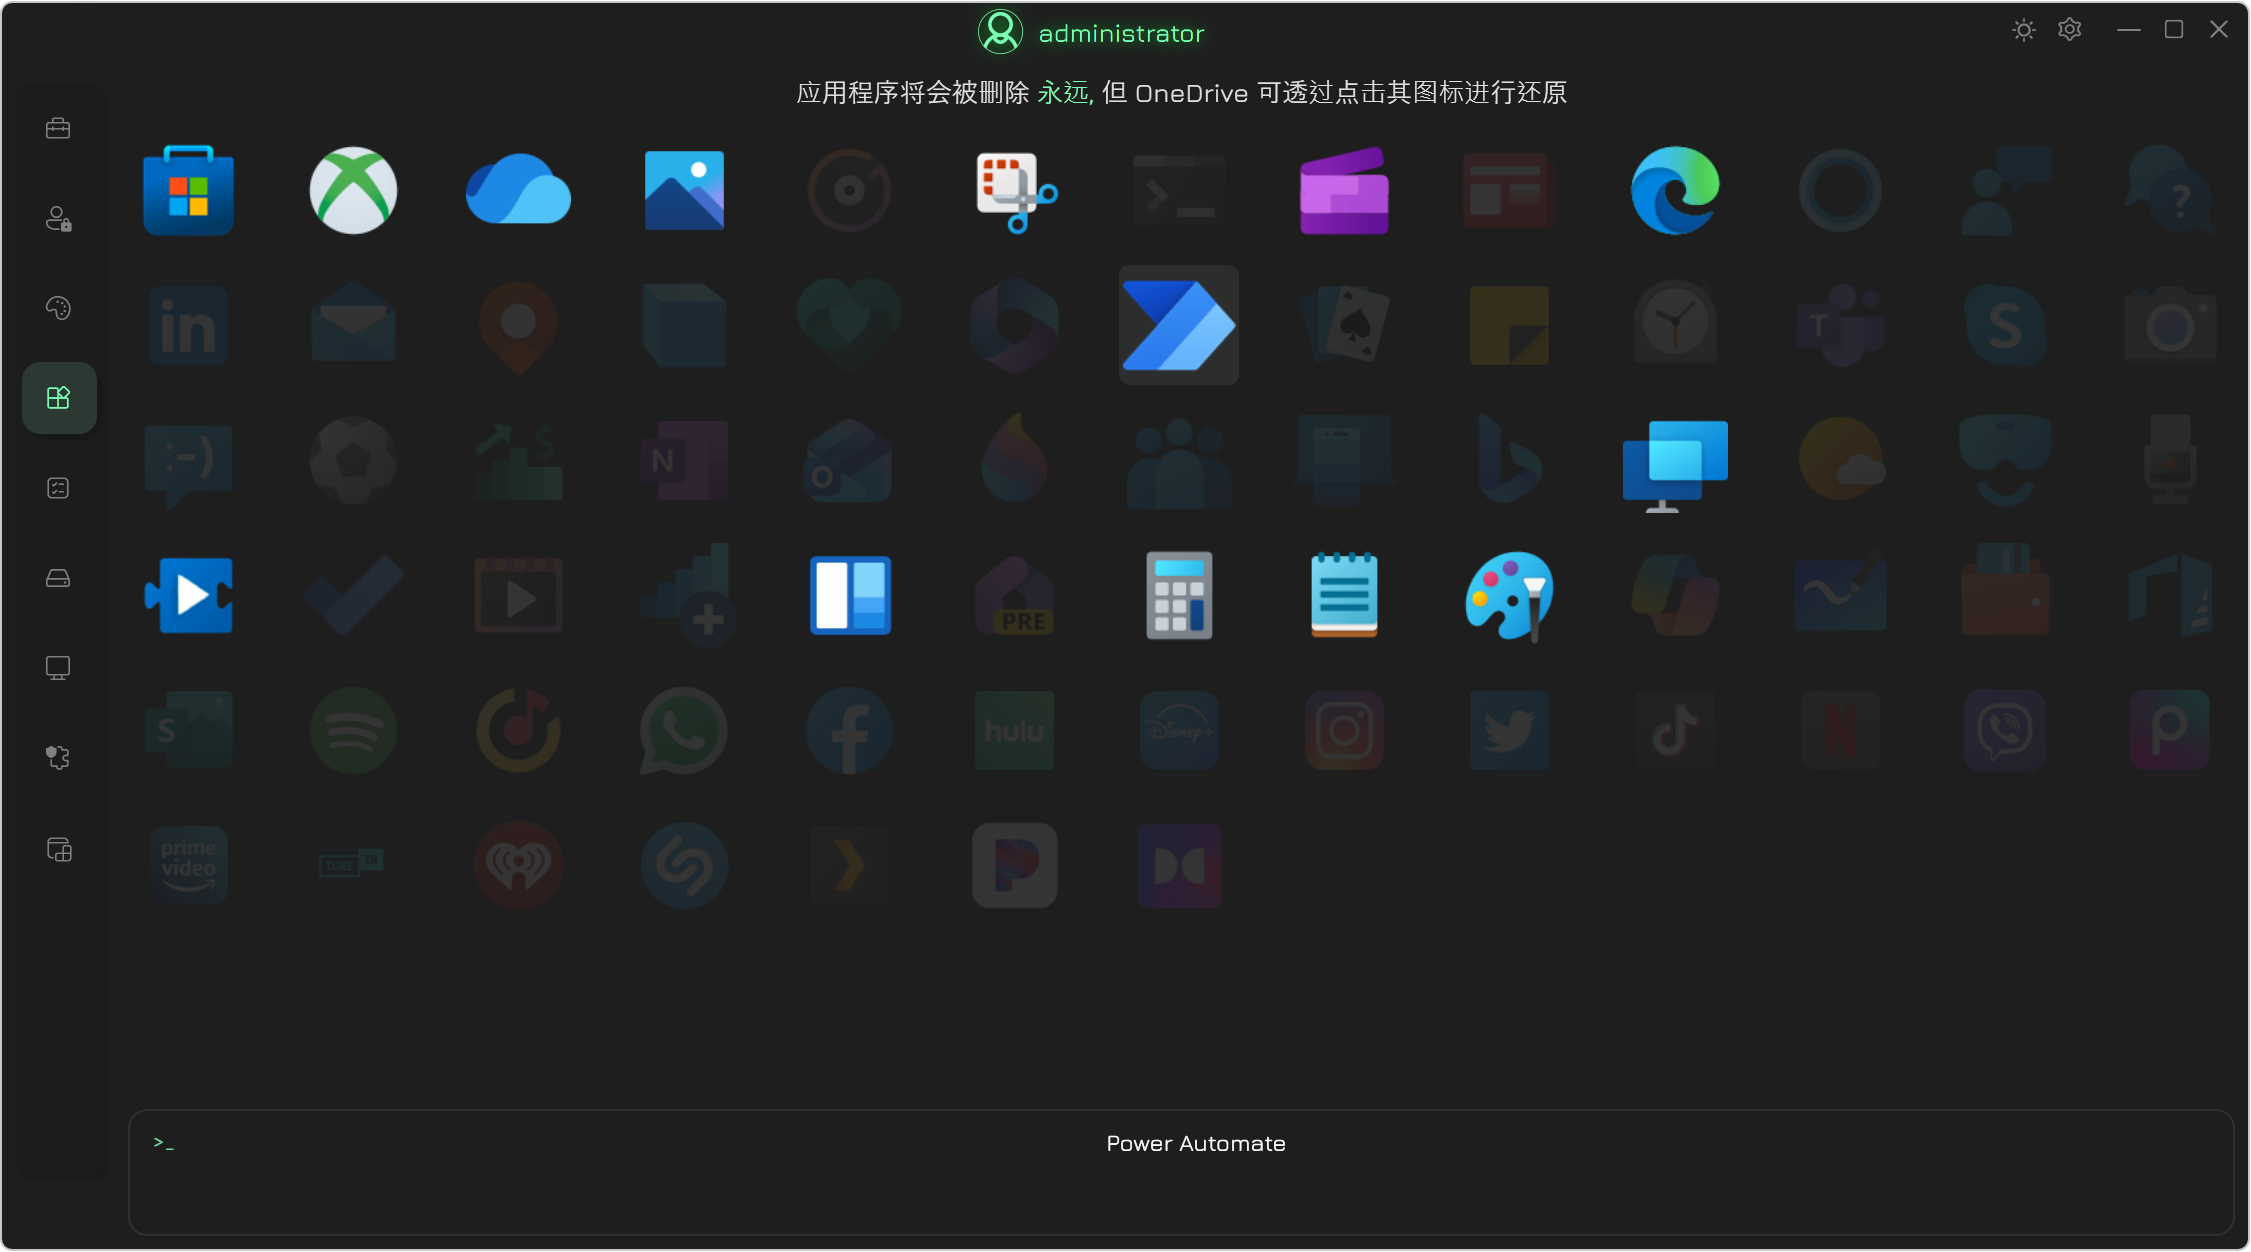2251x1252 pixels.
Task: Select the Microsoft Store app icon
Action: [x=188, y=190]
